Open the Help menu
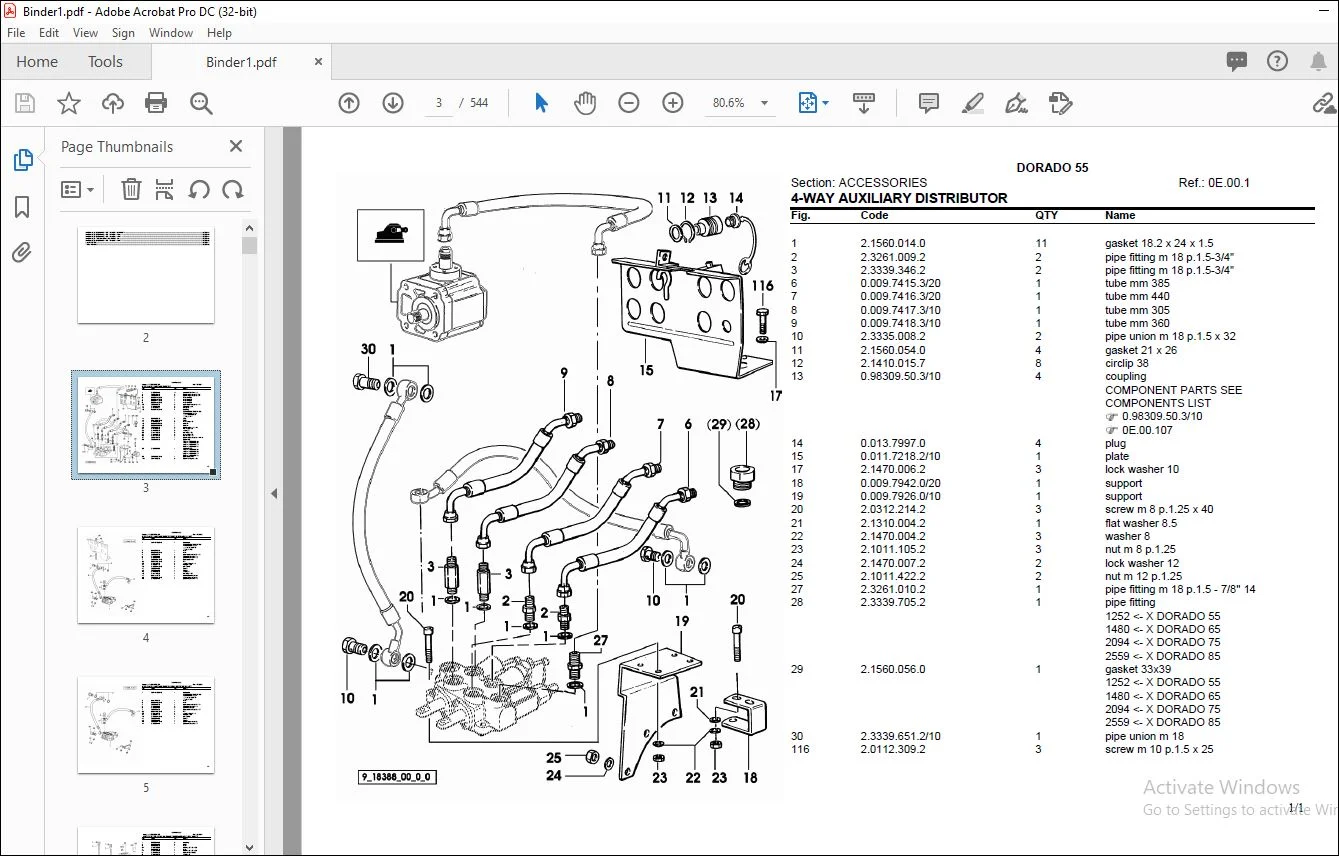1339x856 pixels. (220, 33)
